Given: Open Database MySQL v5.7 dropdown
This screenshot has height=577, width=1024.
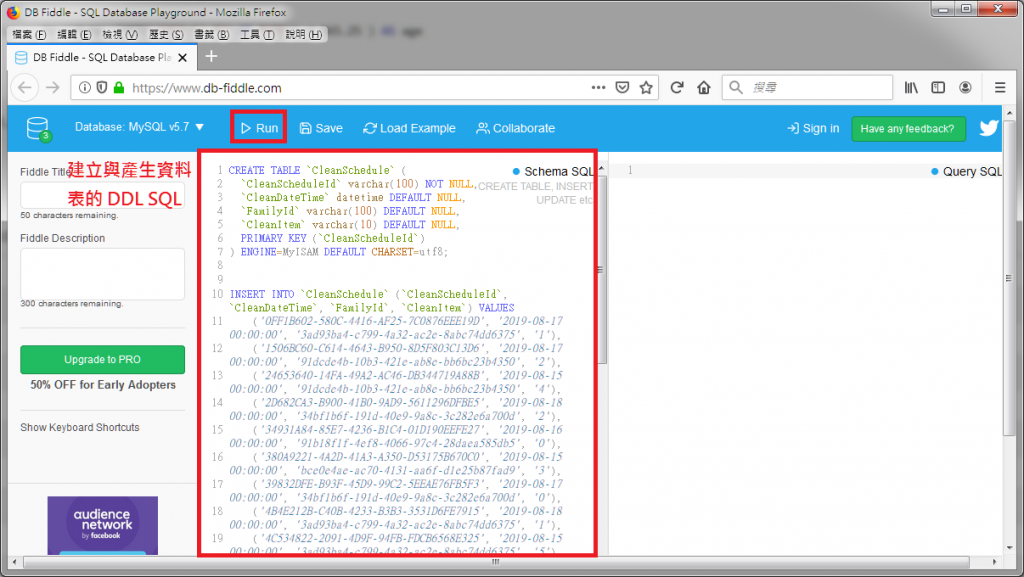Looking at the screenshot, I should click(139, 127).
